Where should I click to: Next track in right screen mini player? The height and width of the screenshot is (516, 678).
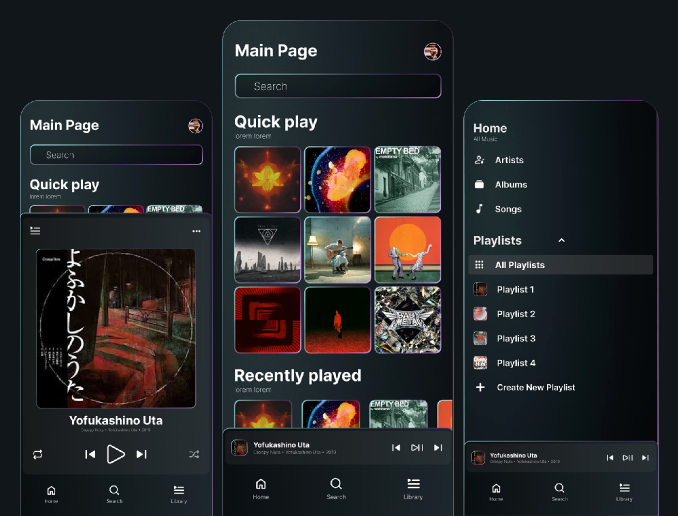tap(645, 458)
